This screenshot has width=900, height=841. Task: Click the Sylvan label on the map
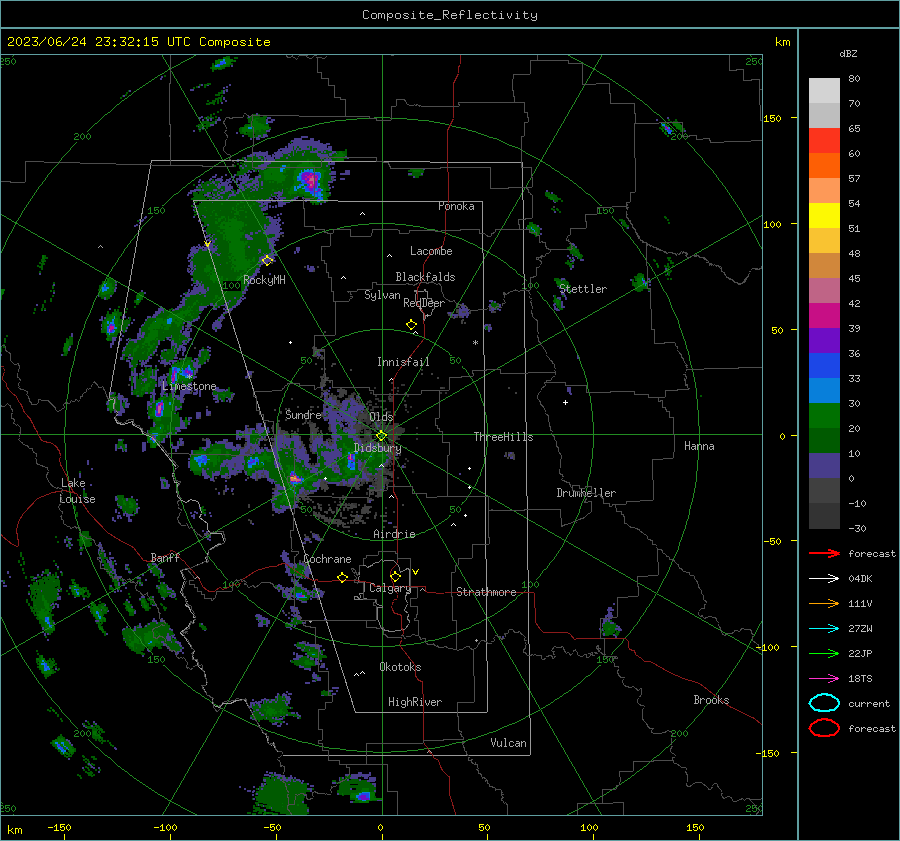pyautogui.click(x=382, y=295)
